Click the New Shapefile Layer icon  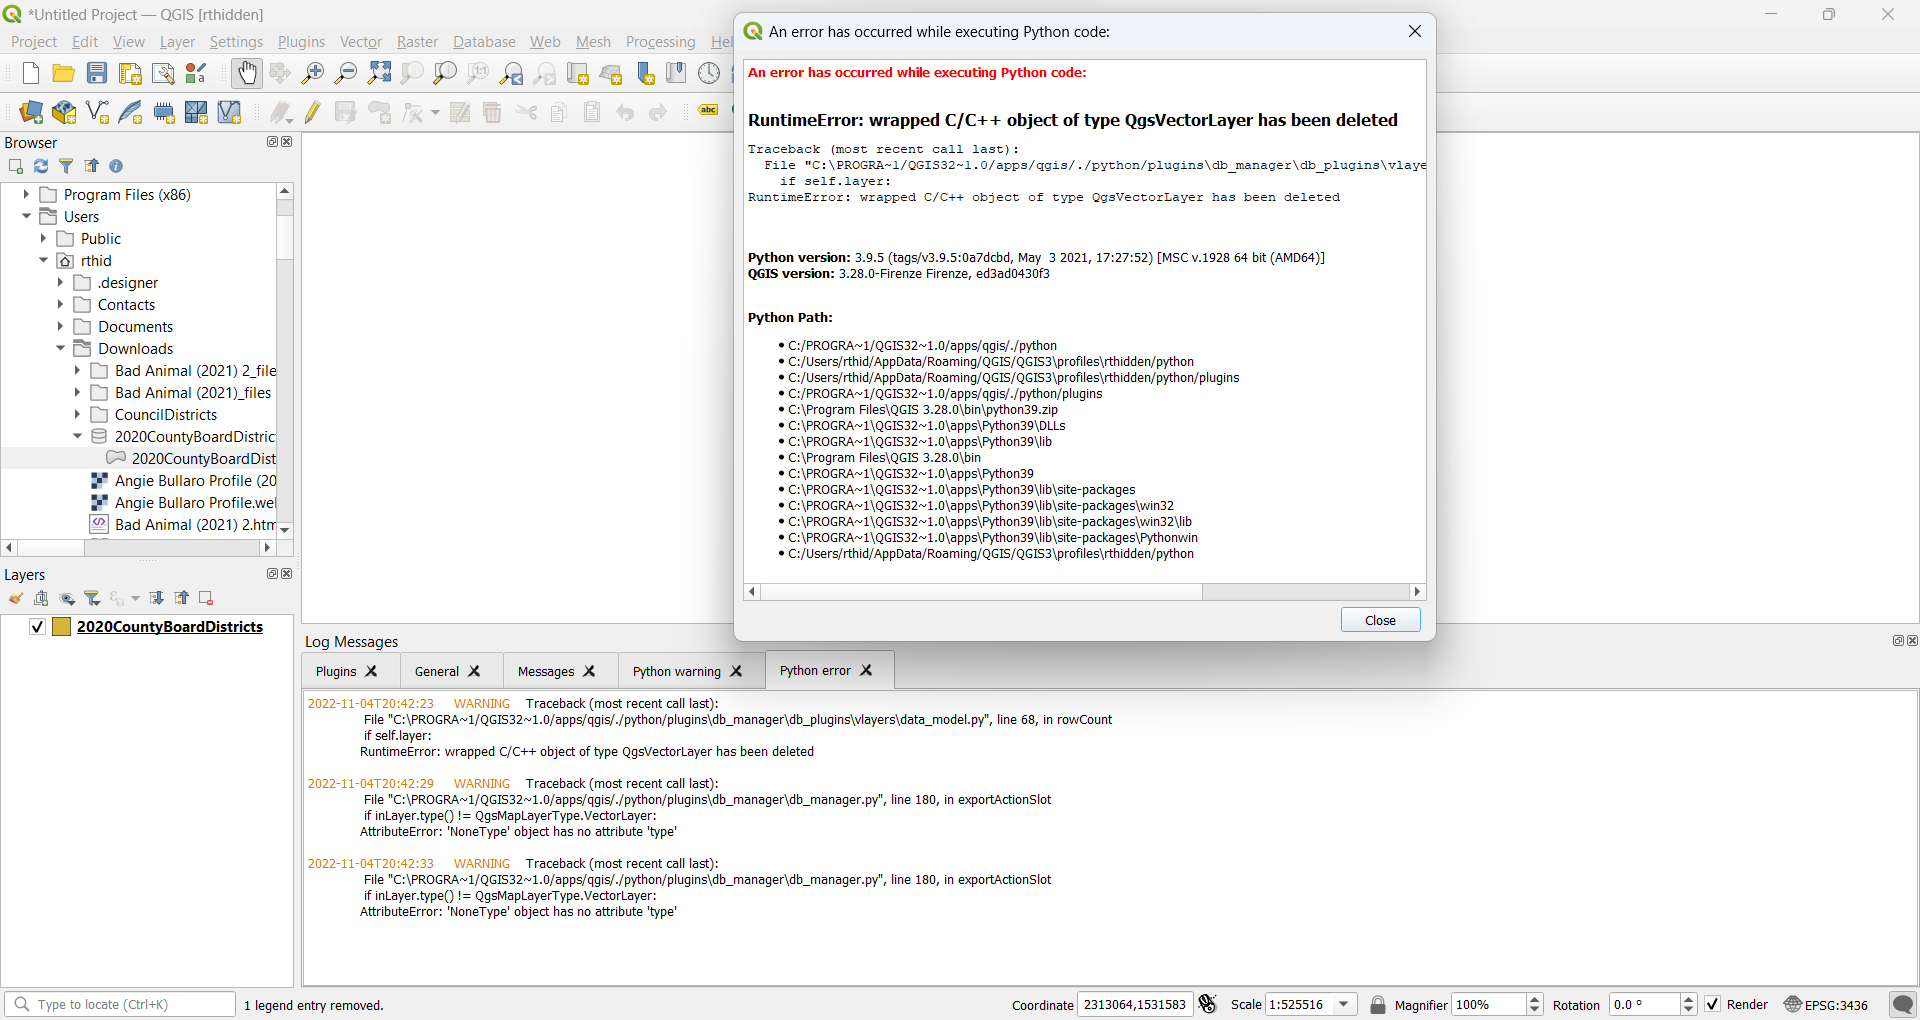97,112
